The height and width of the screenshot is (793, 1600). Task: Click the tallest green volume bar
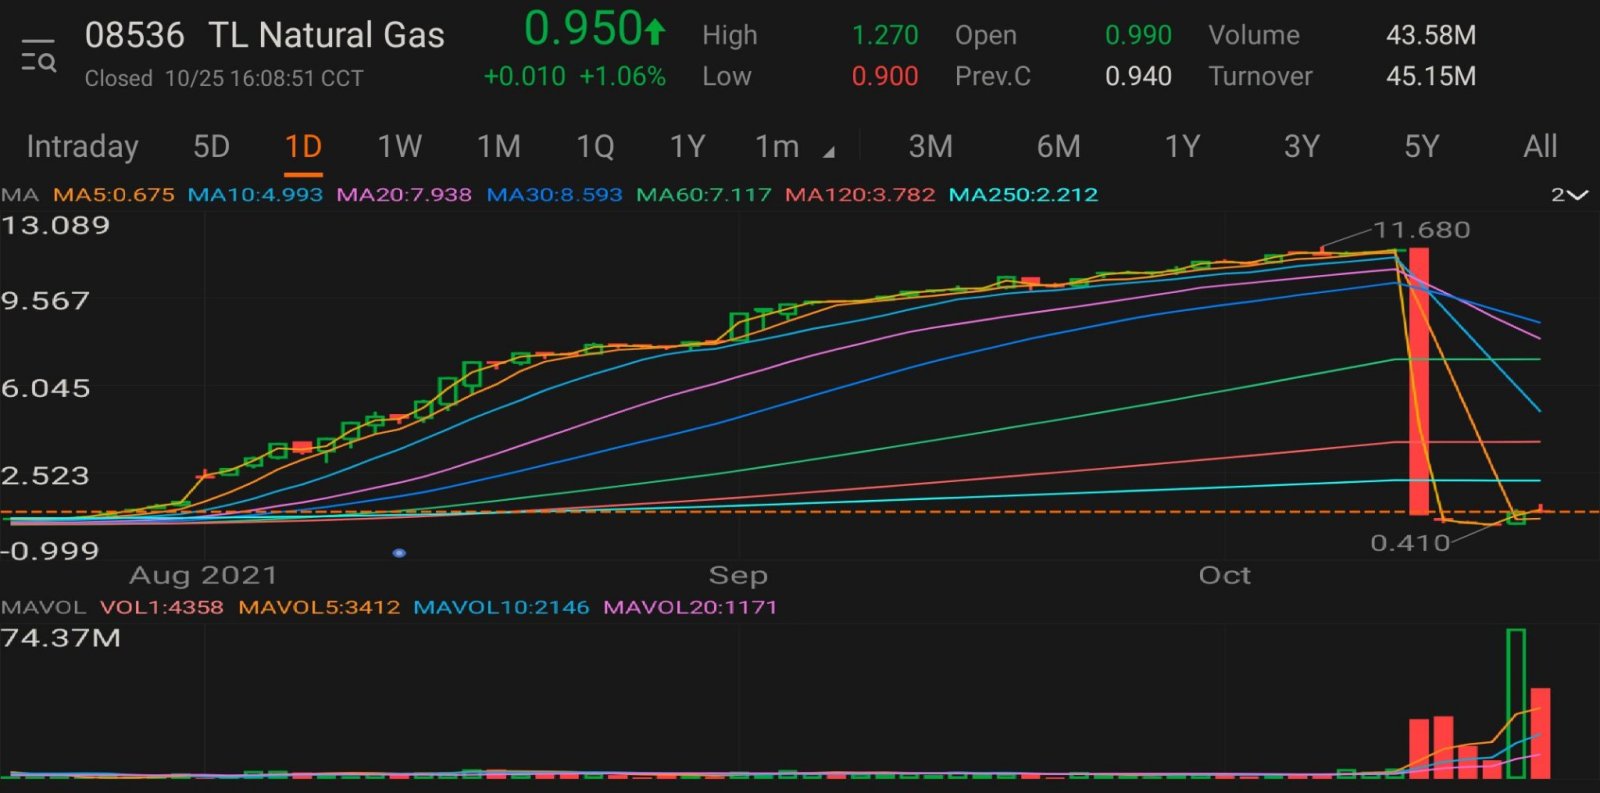[1516, 703]
